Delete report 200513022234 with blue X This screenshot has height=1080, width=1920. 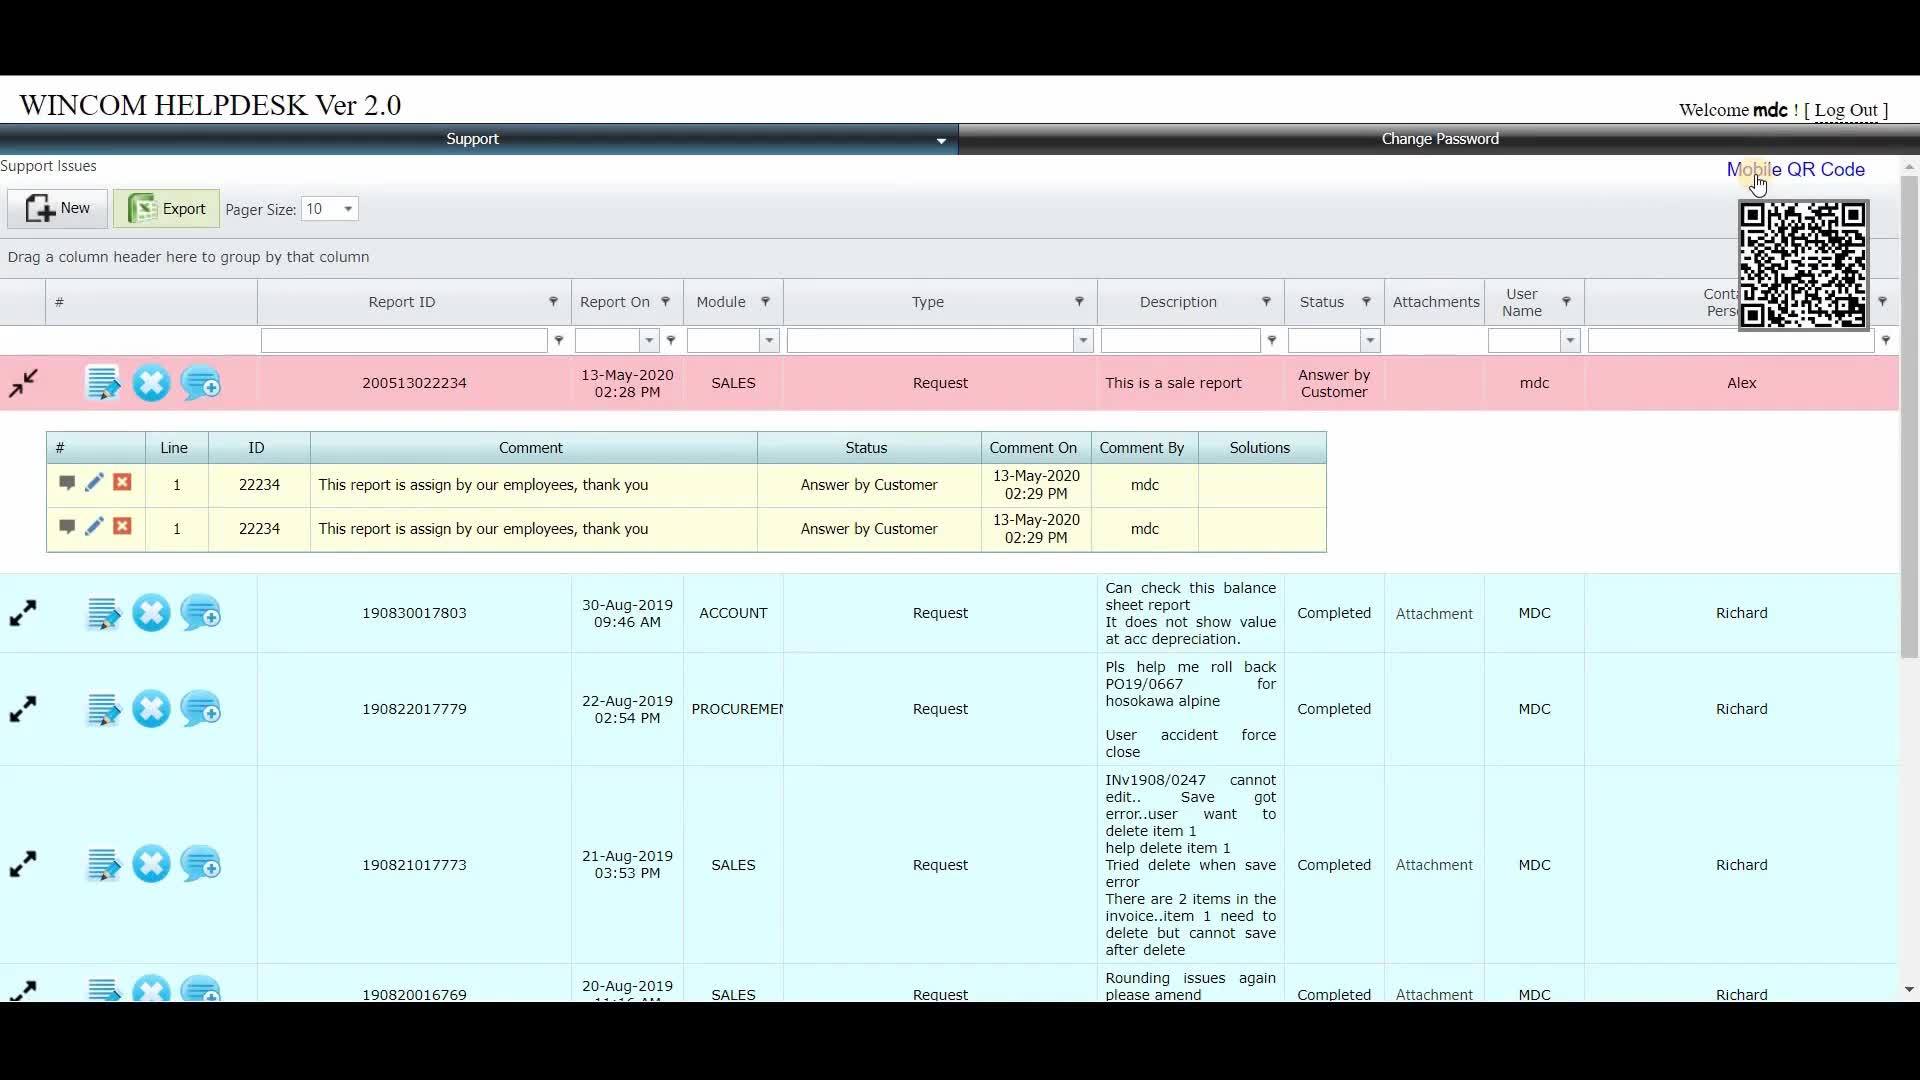click(151, 383)
